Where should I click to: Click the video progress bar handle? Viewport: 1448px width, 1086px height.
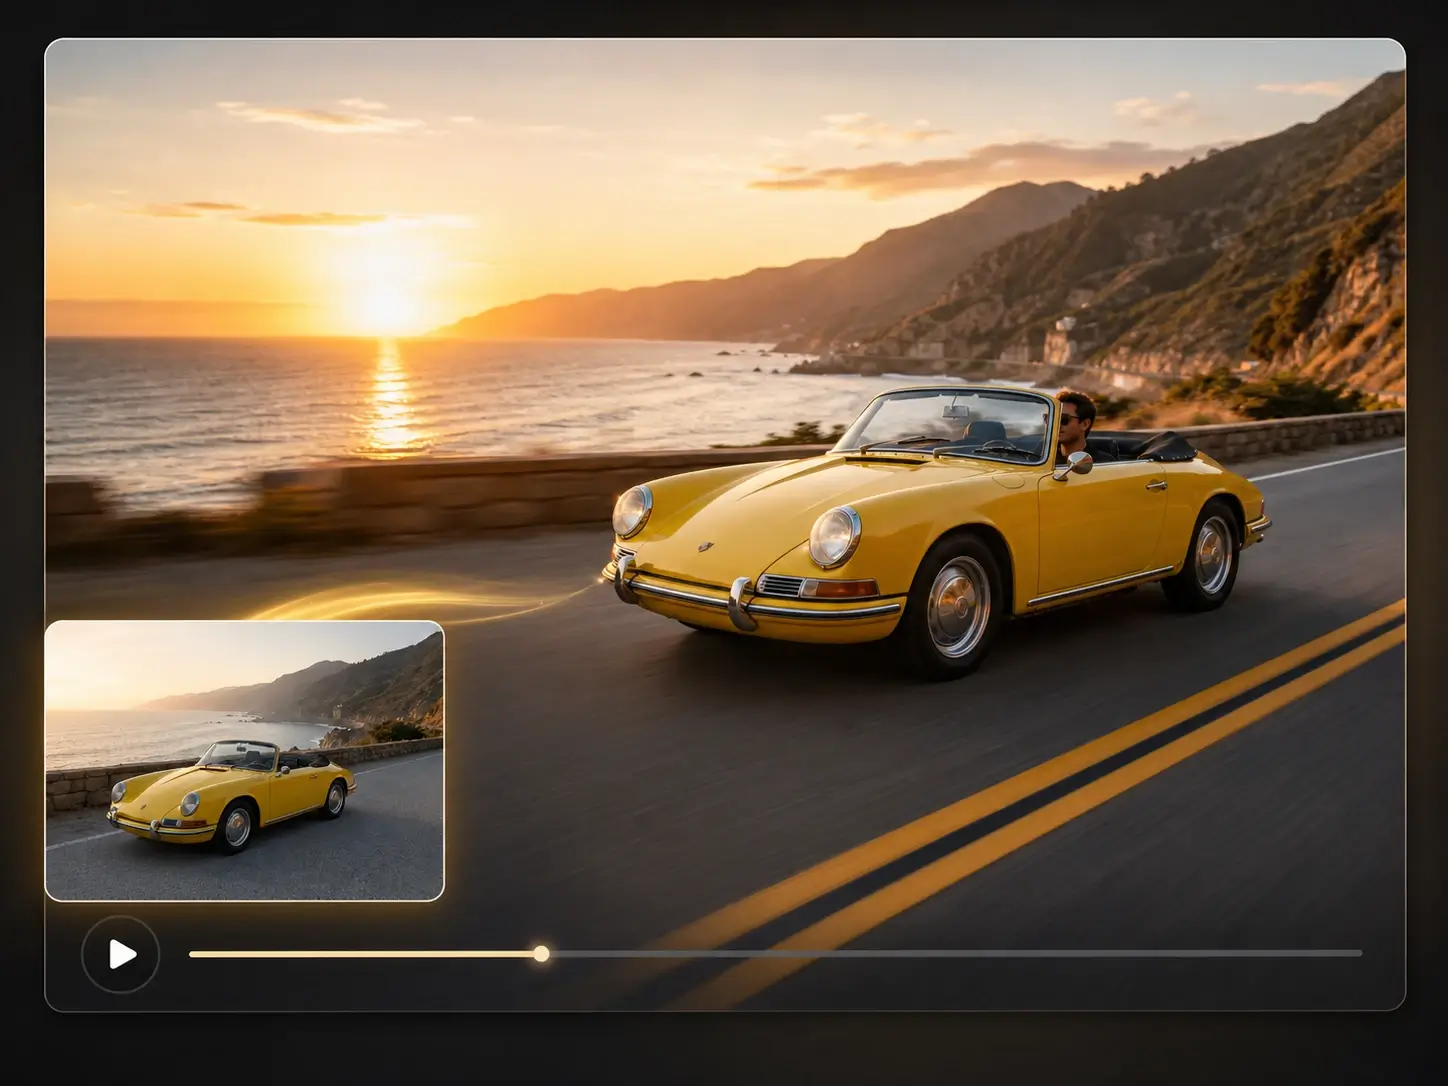point(541,954)
